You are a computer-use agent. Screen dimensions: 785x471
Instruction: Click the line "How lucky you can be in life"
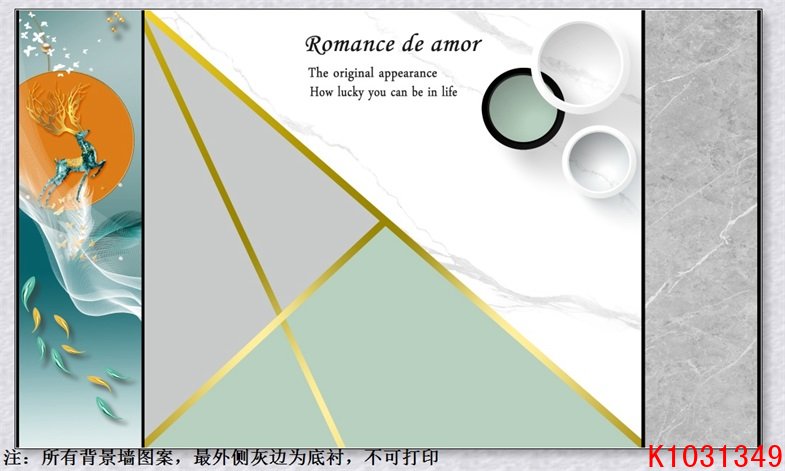coord(383,92)
